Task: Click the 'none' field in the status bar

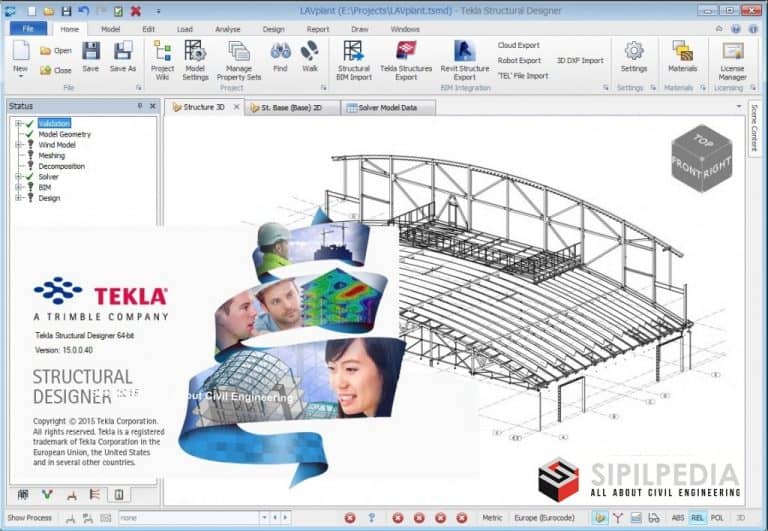Action: point(189,518)
